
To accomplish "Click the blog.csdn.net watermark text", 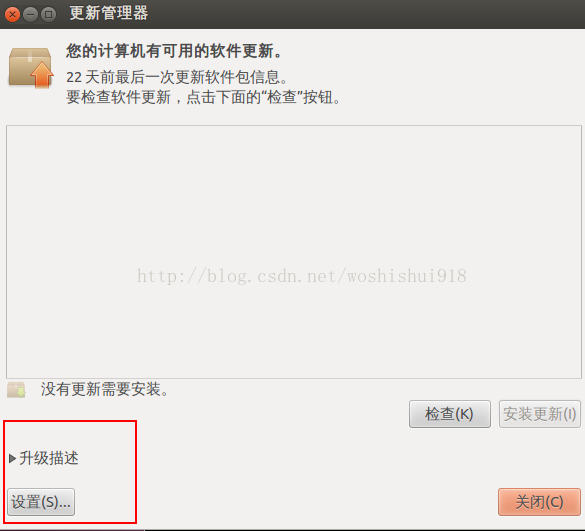I will click(302, 277).
